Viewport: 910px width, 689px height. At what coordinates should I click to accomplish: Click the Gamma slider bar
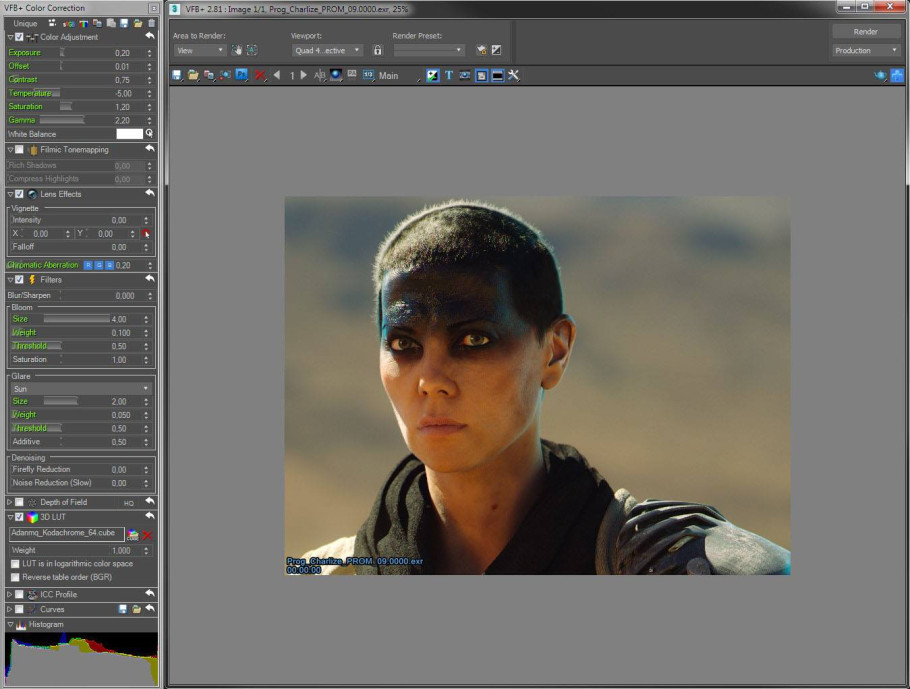(63, 120)
